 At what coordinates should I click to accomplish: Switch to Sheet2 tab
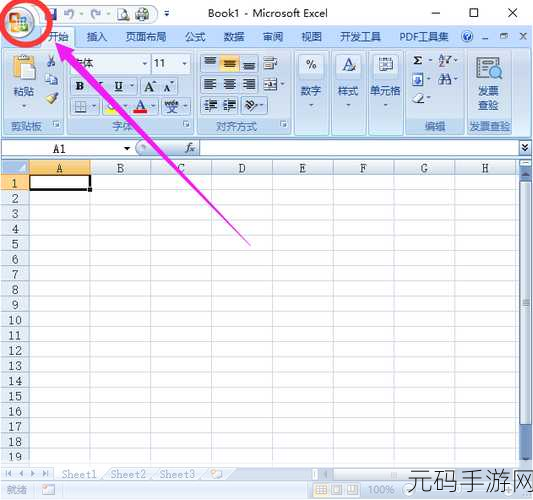(128, 474)
